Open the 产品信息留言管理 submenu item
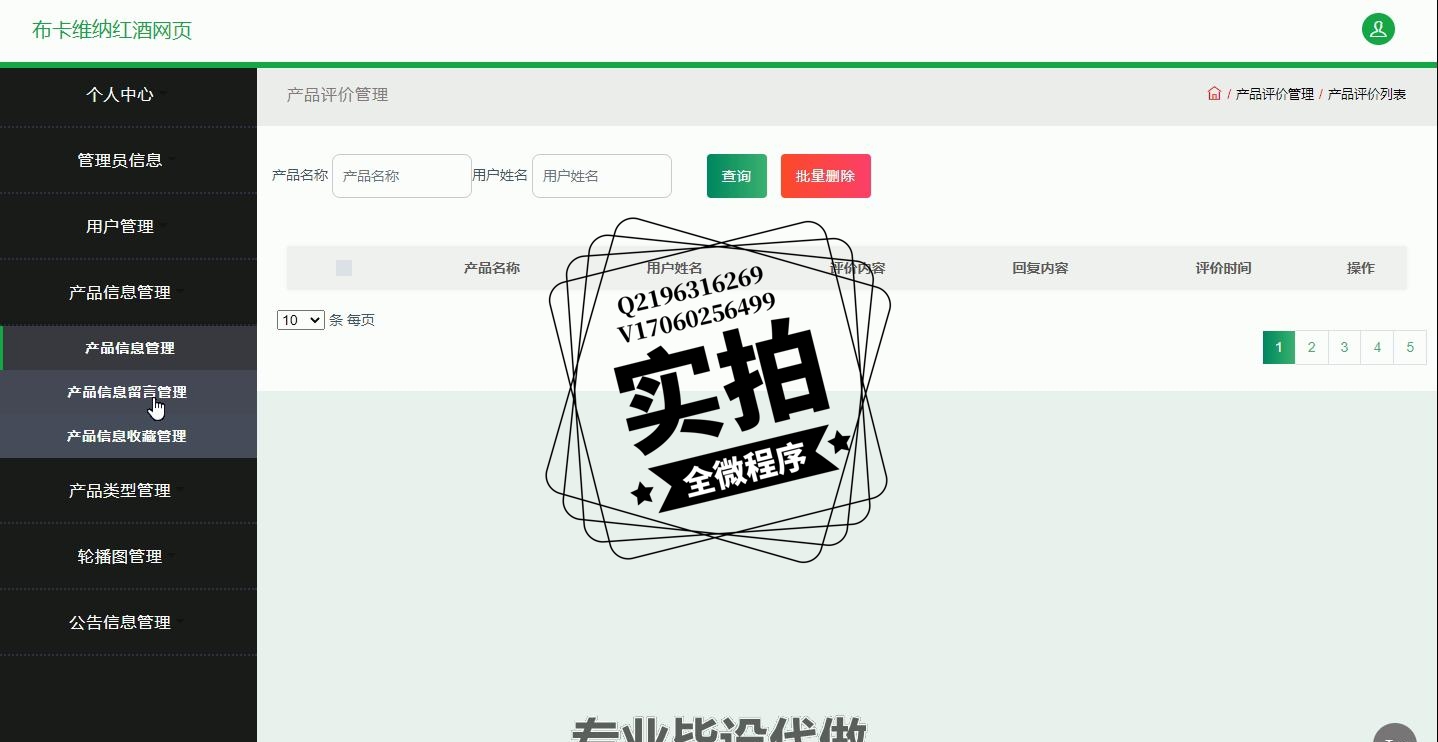The width and height of the screenshot is (1438, 742). [127, 392]
